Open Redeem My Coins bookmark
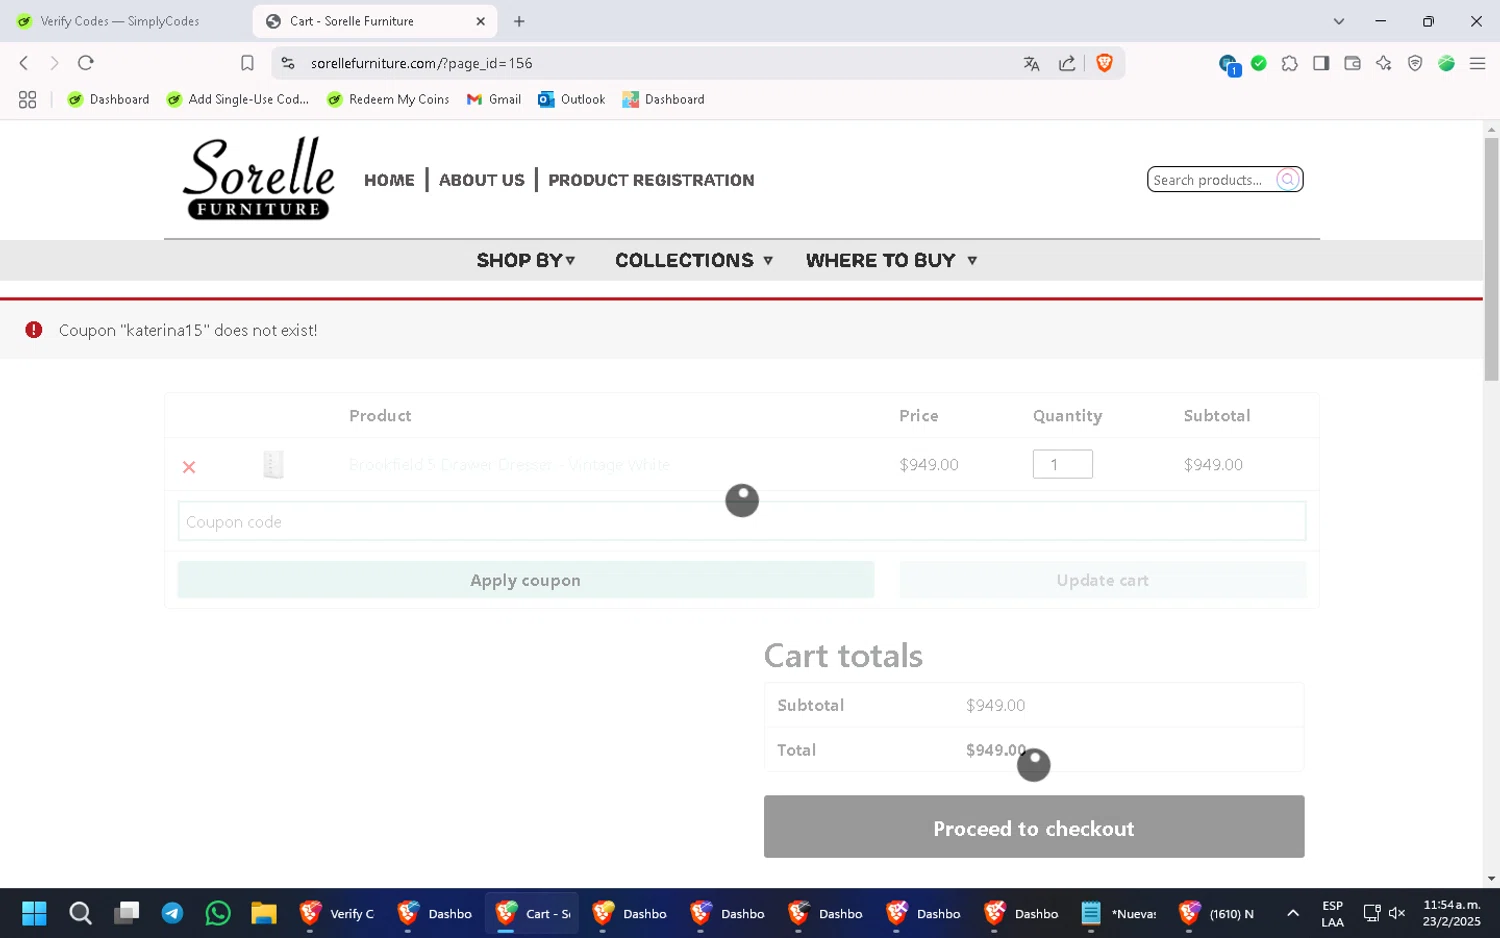The height and width of the screenshot is (938, 1500). tap(388, 99)
